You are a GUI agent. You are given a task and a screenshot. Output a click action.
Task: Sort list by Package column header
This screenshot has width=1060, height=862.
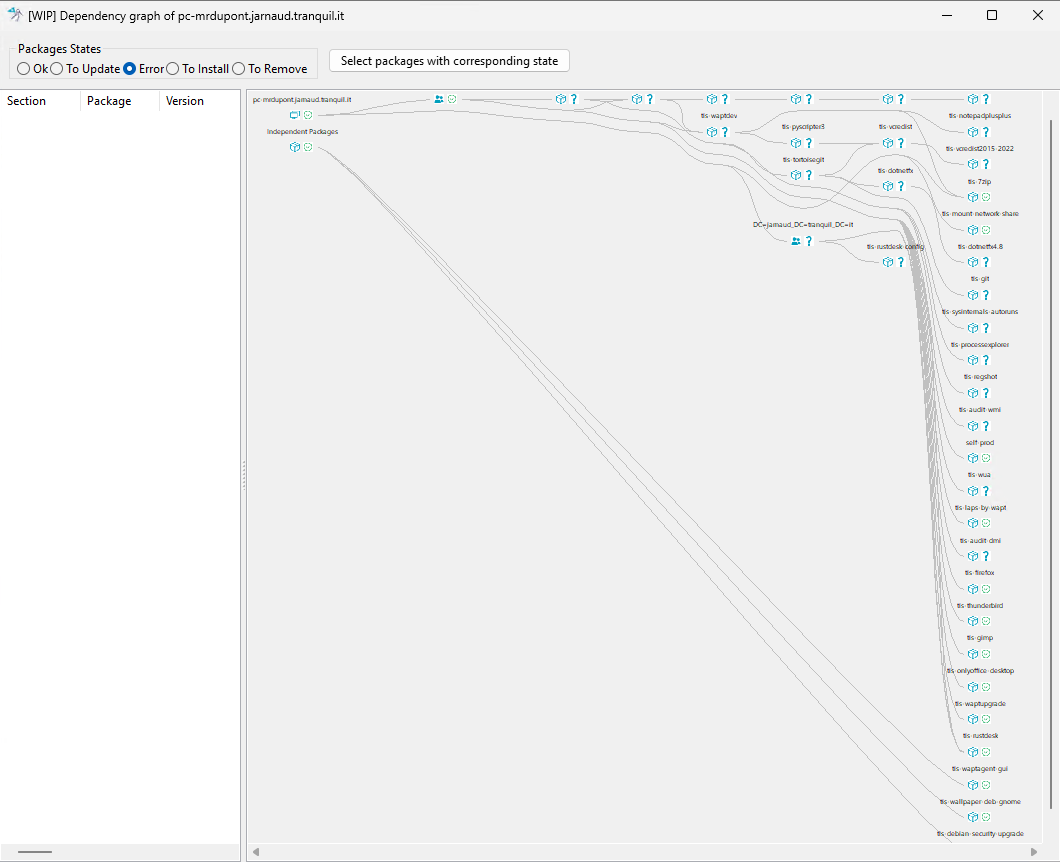click(120, 101)
